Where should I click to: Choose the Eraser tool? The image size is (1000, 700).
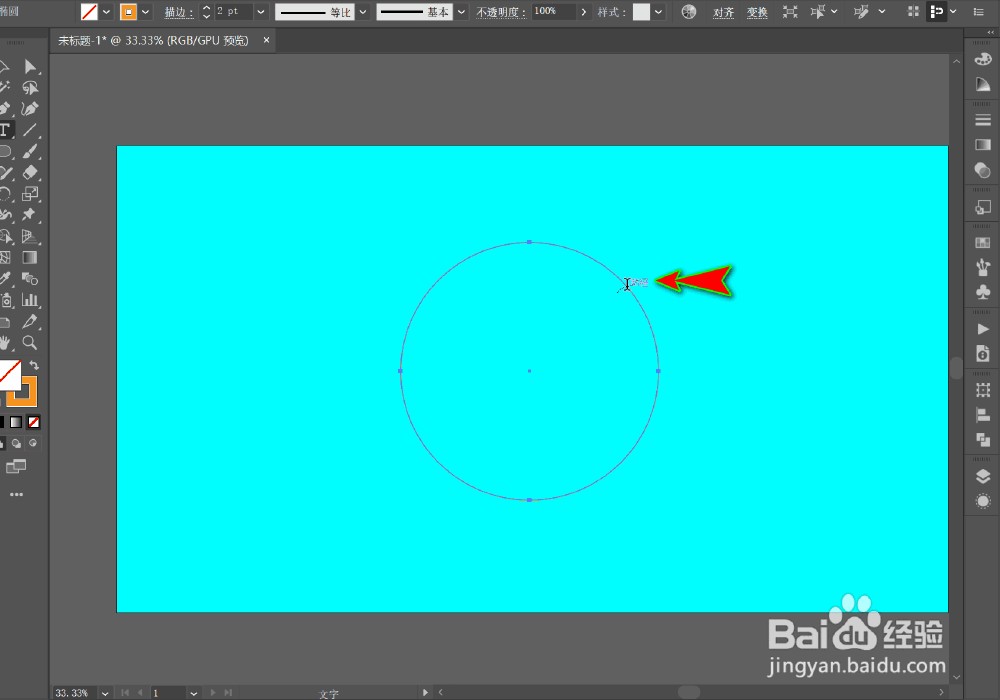pos(30,173)
